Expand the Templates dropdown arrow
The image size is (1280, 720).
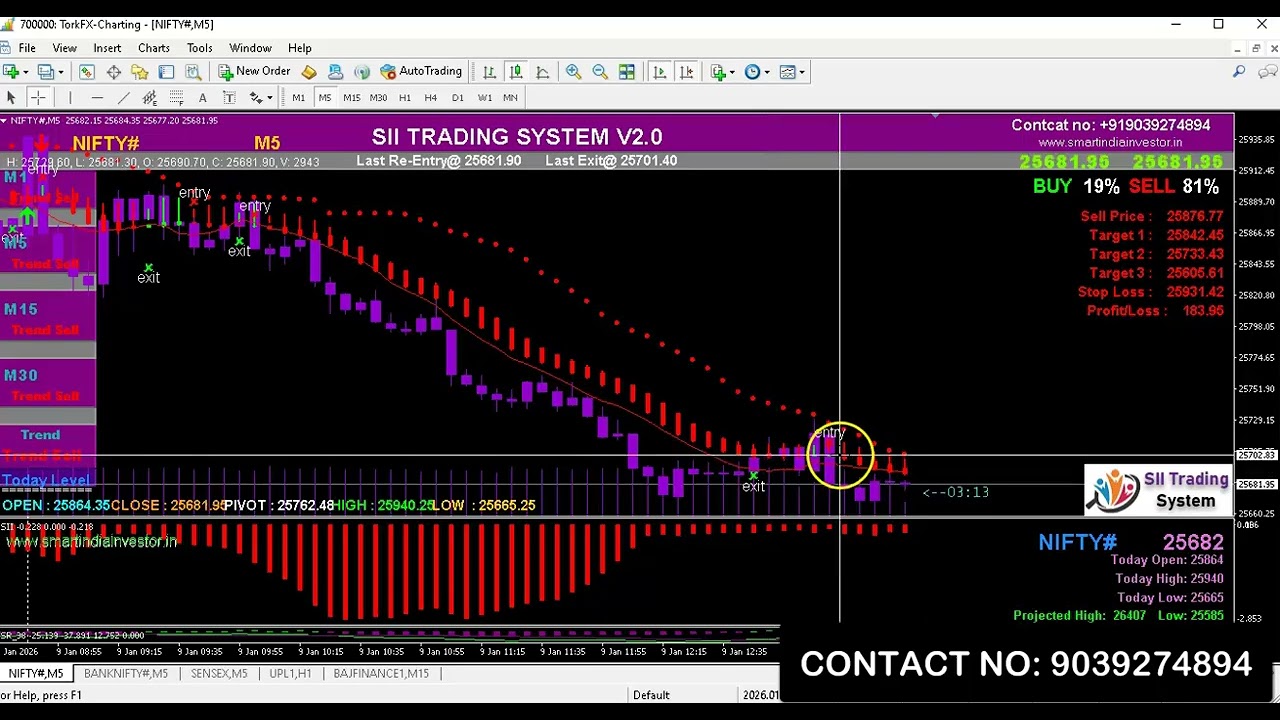coord(801,72)
